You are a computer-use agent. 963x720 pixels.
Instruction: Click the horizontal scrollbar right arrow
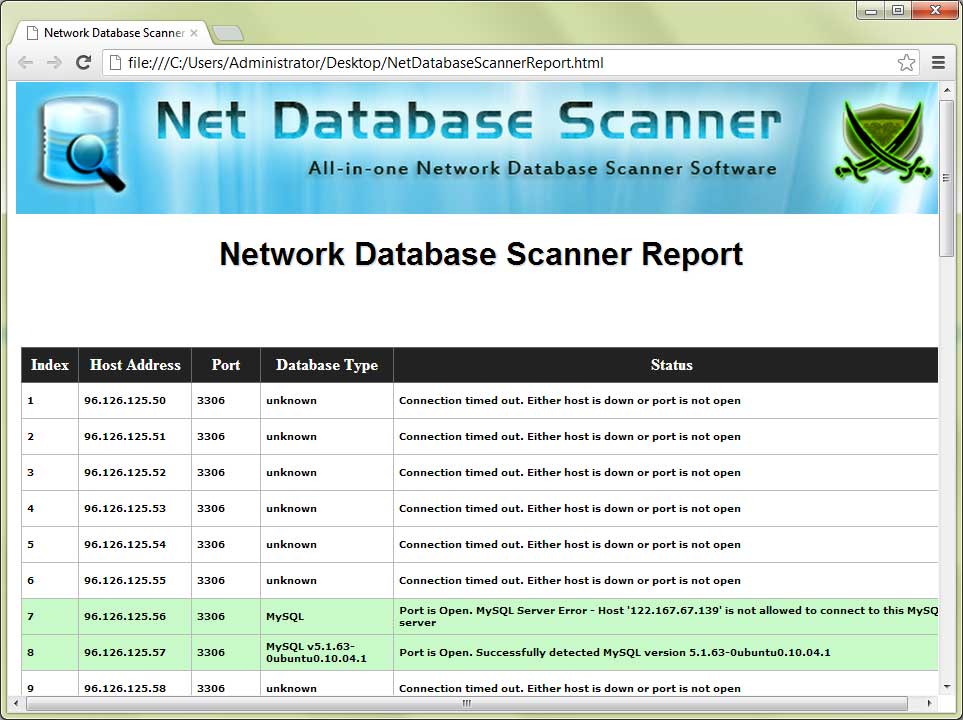929,703
